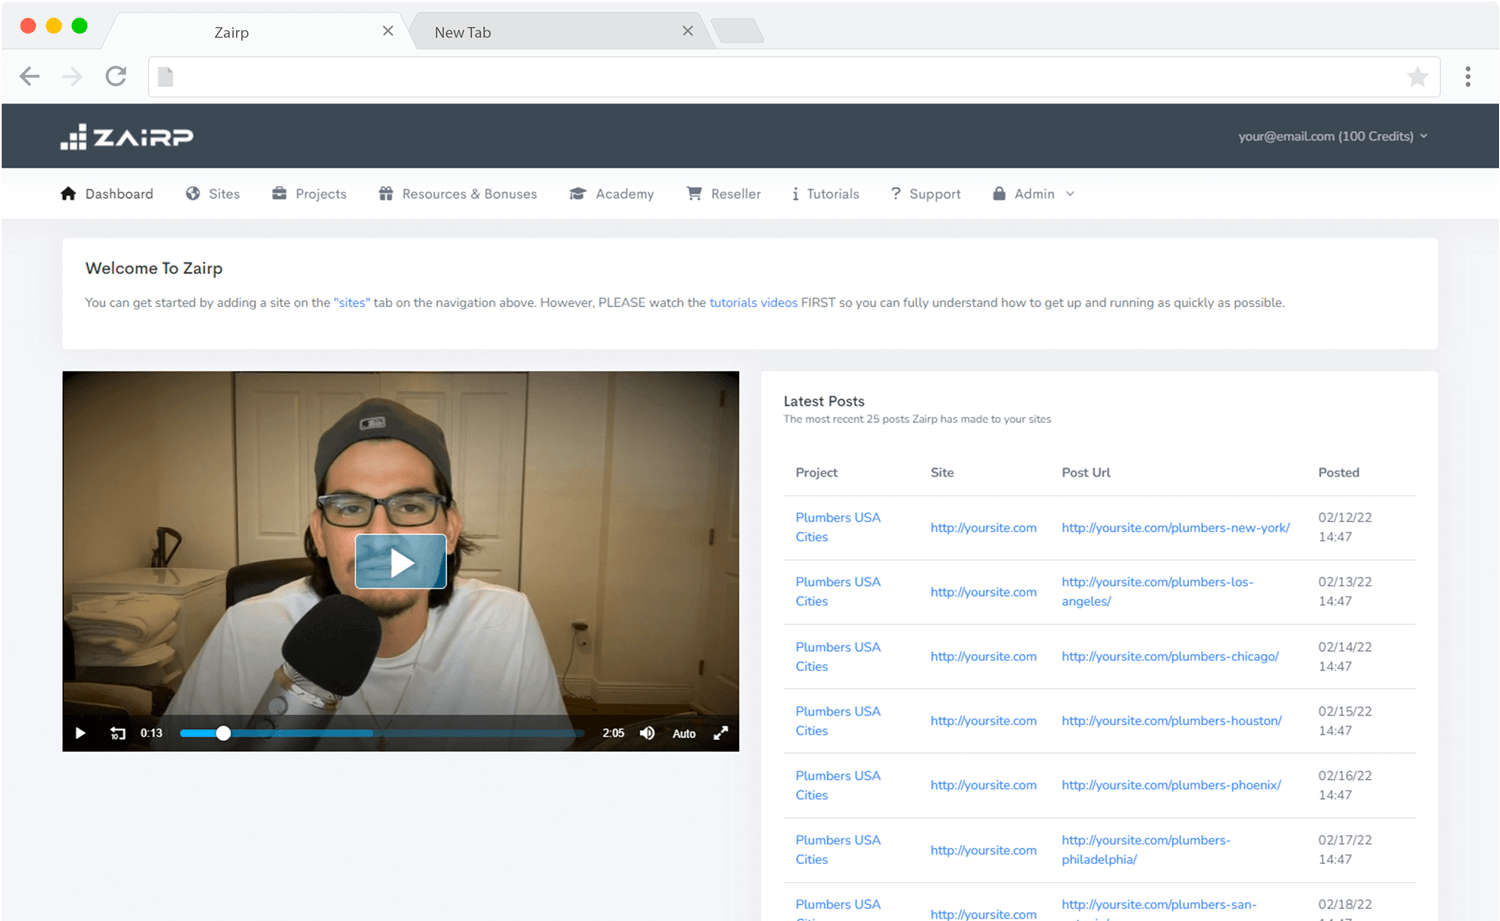1500x921 pixels.
Task: Enter fullscreen mode on the video
Action: [721, 733]
